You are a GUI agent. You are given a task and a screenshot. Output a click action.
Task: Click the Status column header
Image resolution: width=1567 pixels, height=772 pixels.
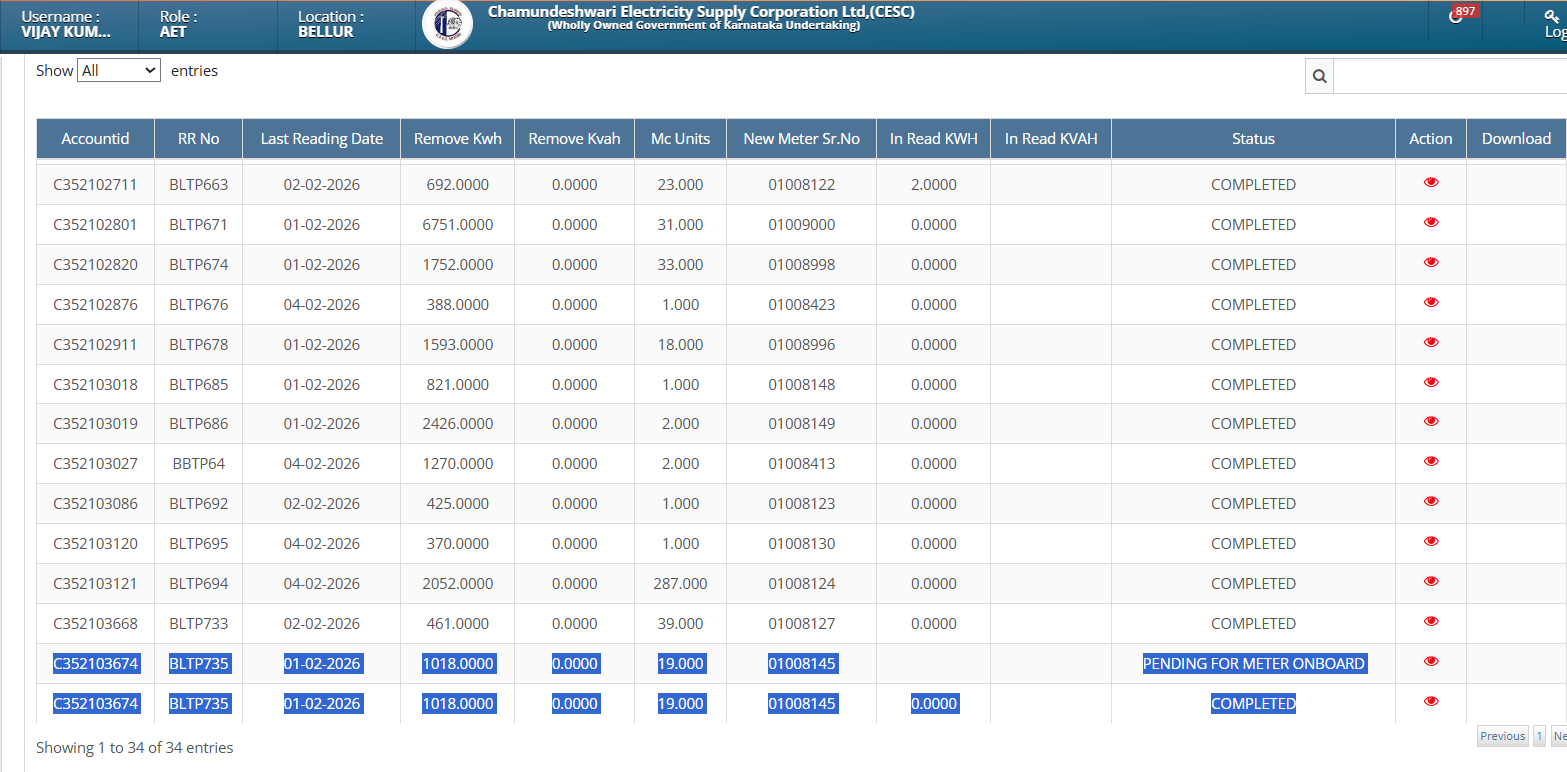1252,139
